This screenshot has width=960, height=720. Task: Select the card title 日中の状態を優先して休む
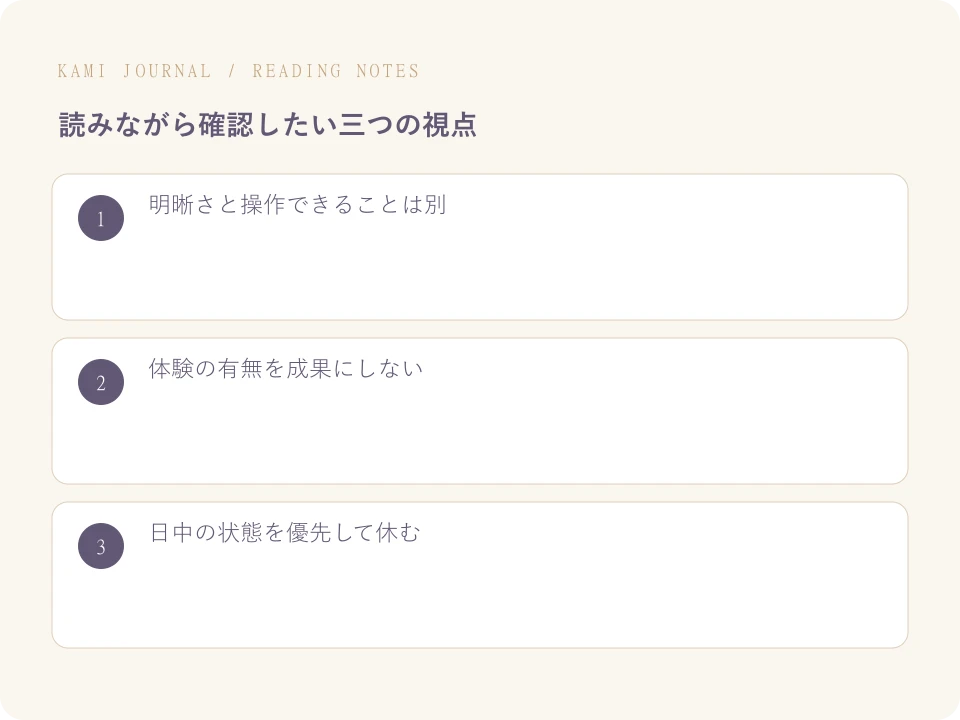(285, 533)
